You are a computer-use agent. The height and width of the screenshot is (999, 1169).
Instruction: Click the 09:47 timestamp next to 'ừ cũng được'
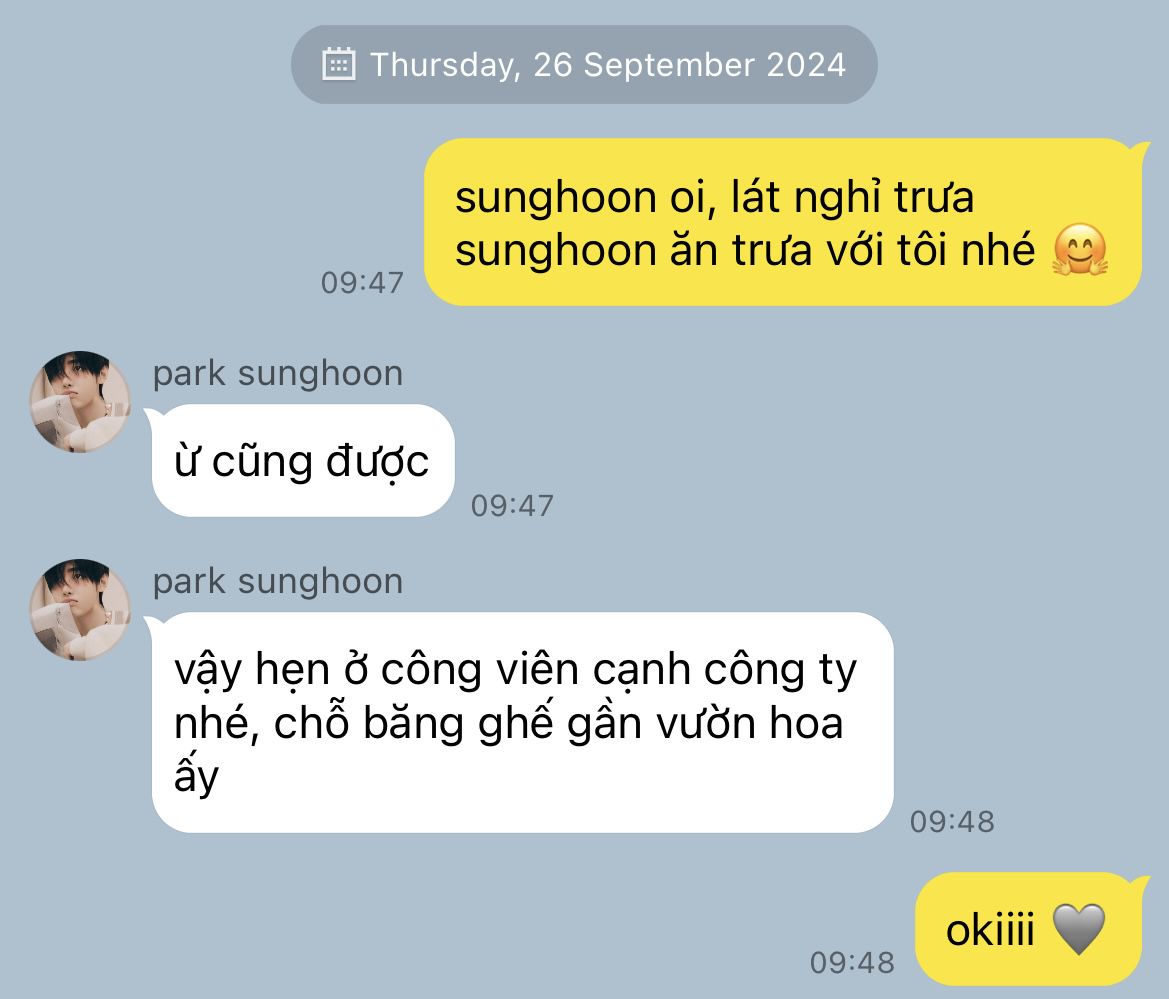coord(512,506)
